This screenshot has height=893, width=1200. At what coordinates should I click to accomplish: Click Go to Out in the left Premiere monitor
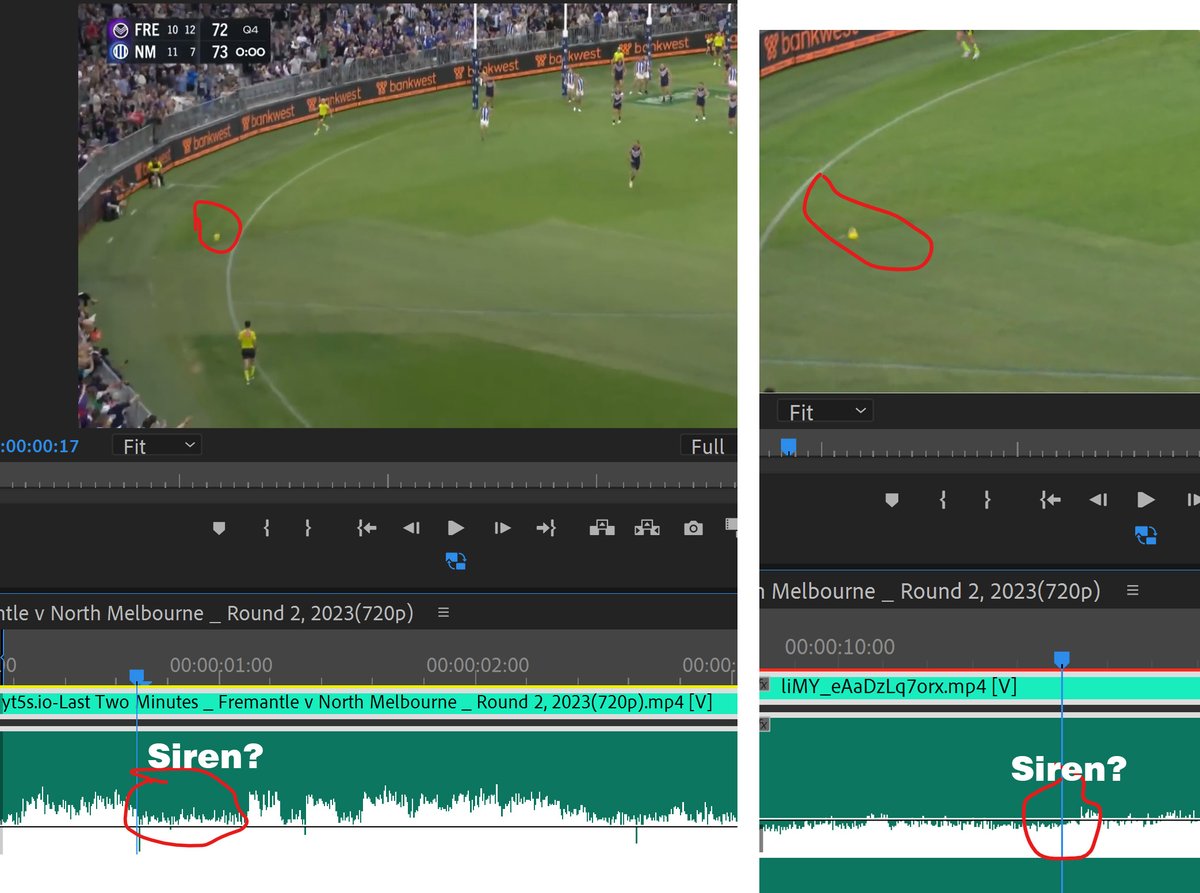(x=546, y=528)
